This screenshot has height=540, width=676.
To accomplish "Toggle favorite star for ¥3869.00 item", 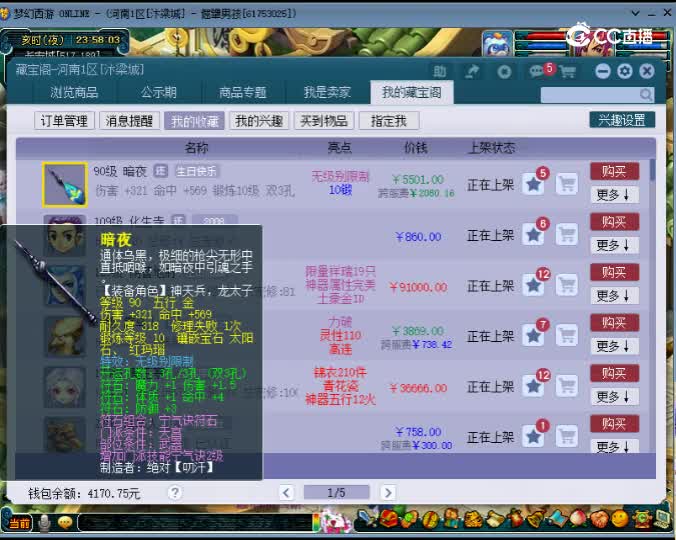I will coord(533,336).
